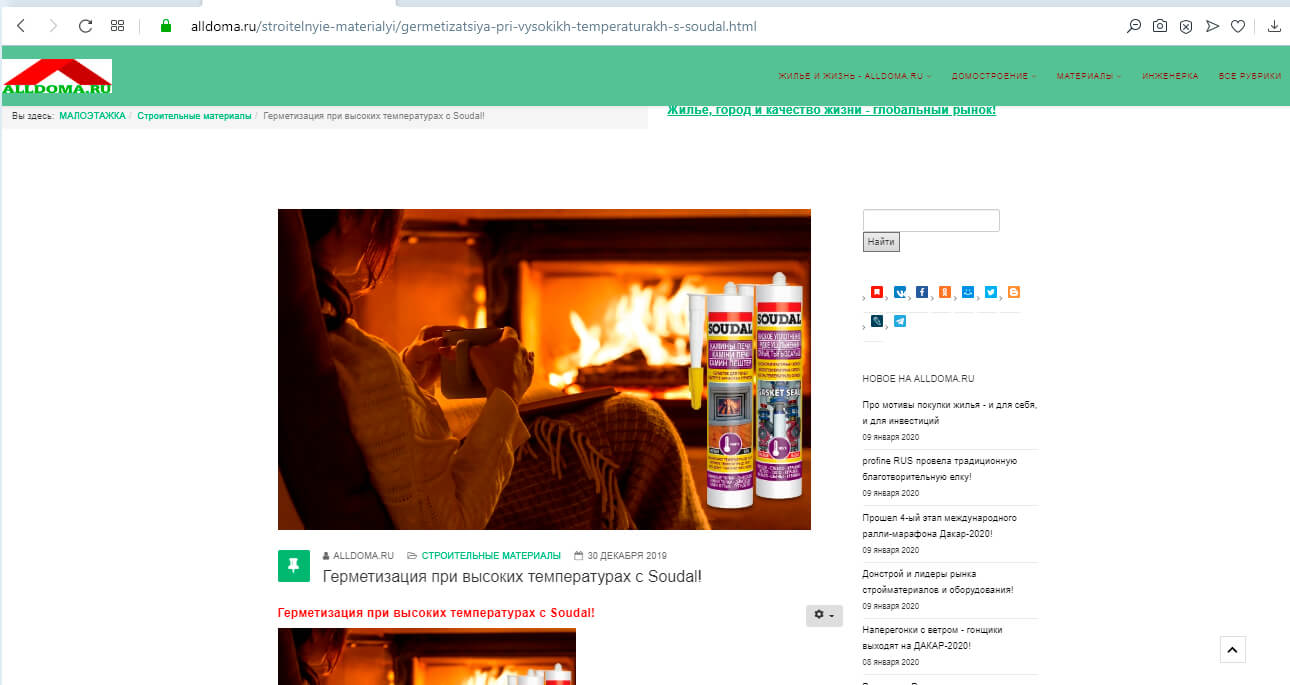Open the browser downloads icon
This screenshot has width=1290, height=685.
pos(1274,26)
